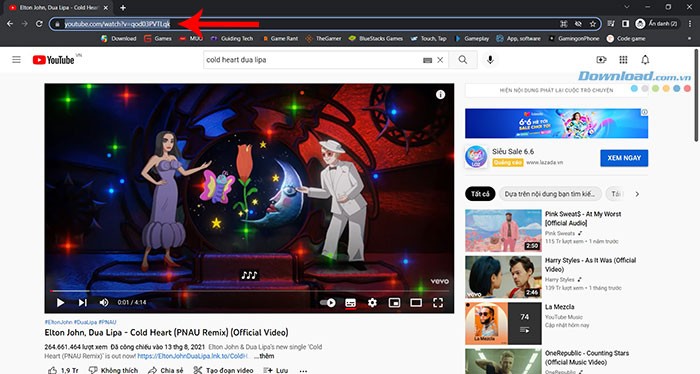Screen dimensions: 700x374
Task: Click the #EltonJohn hashtag
Action: [x=58, y=322]
